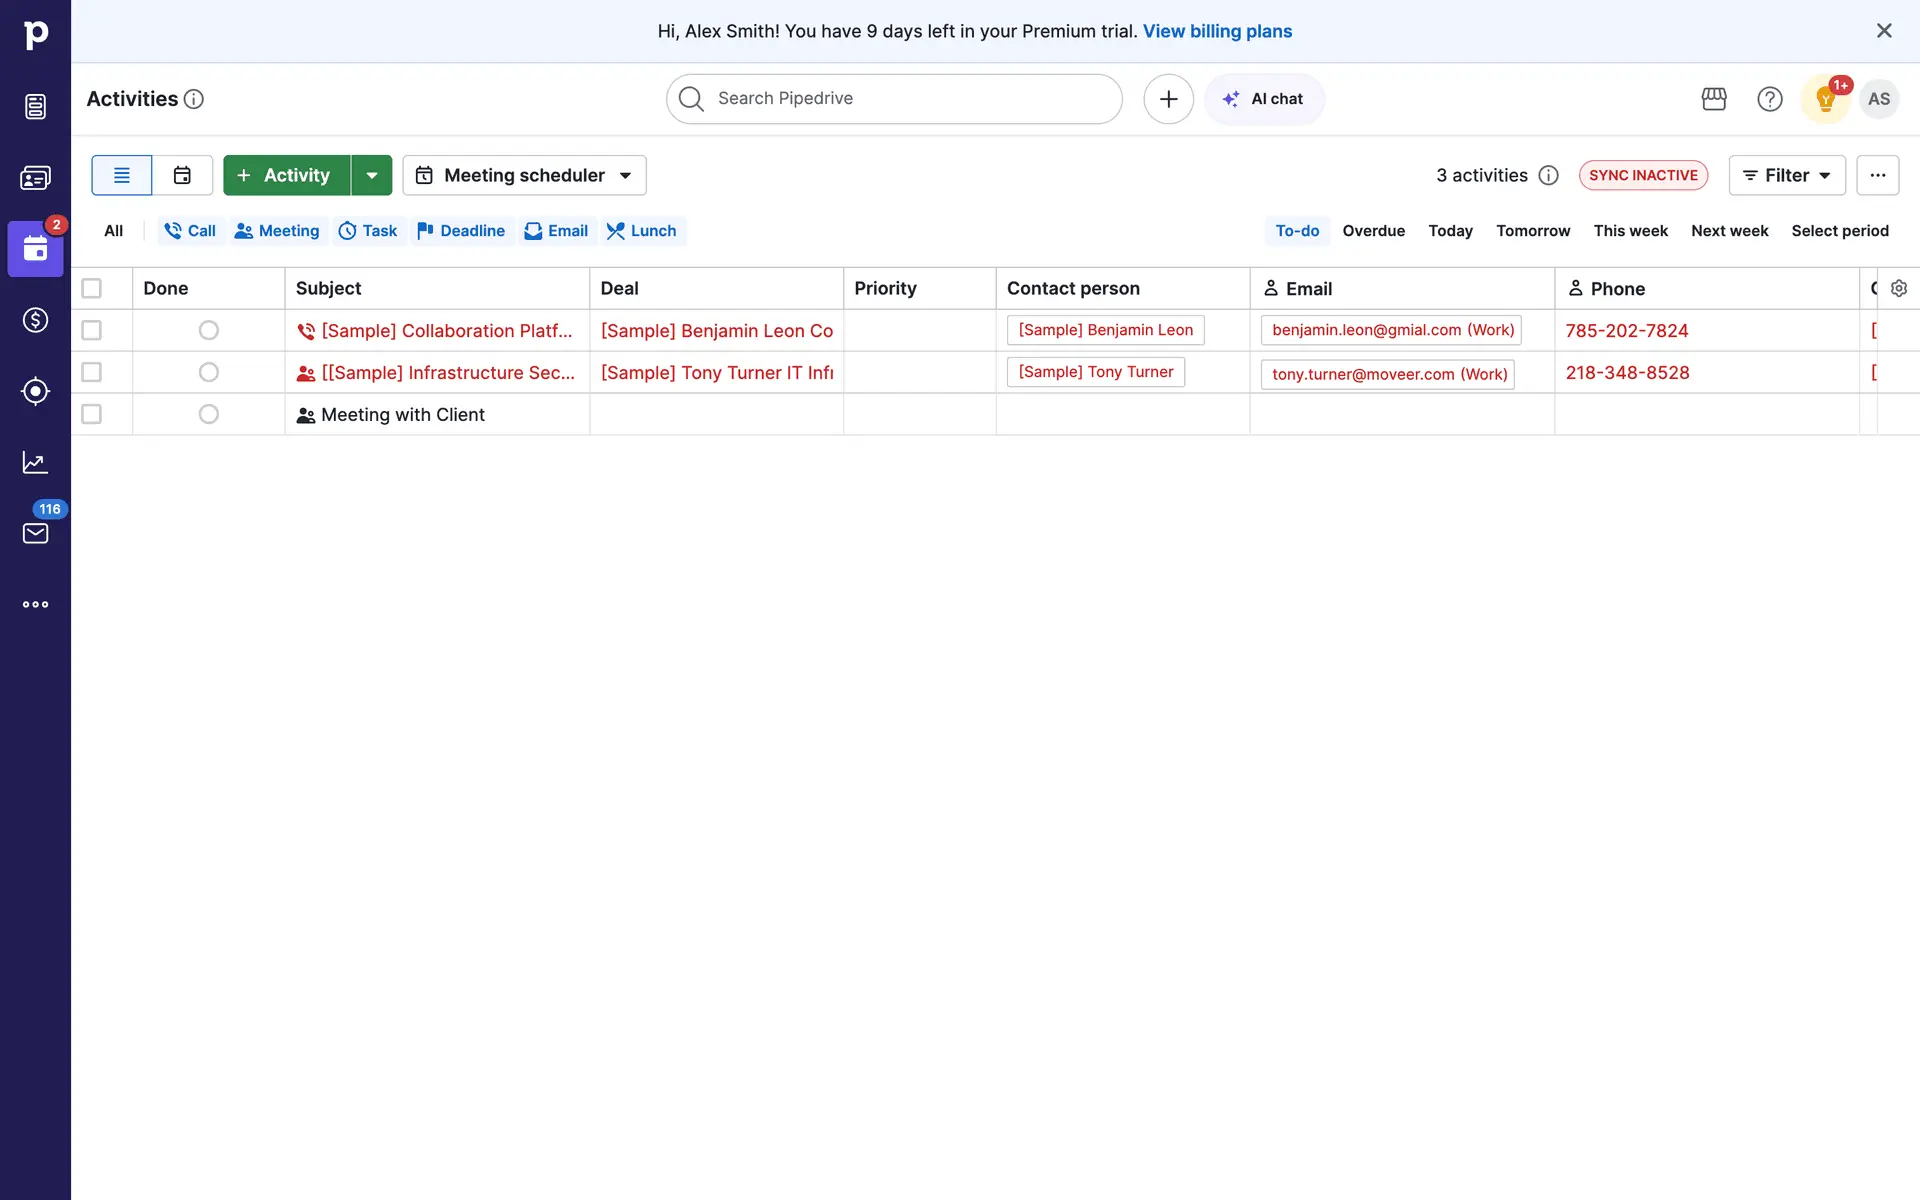This screenshot has width=1920, height=1200.
Task: Open Insights chart icon in sidebar
Action: 35,462
